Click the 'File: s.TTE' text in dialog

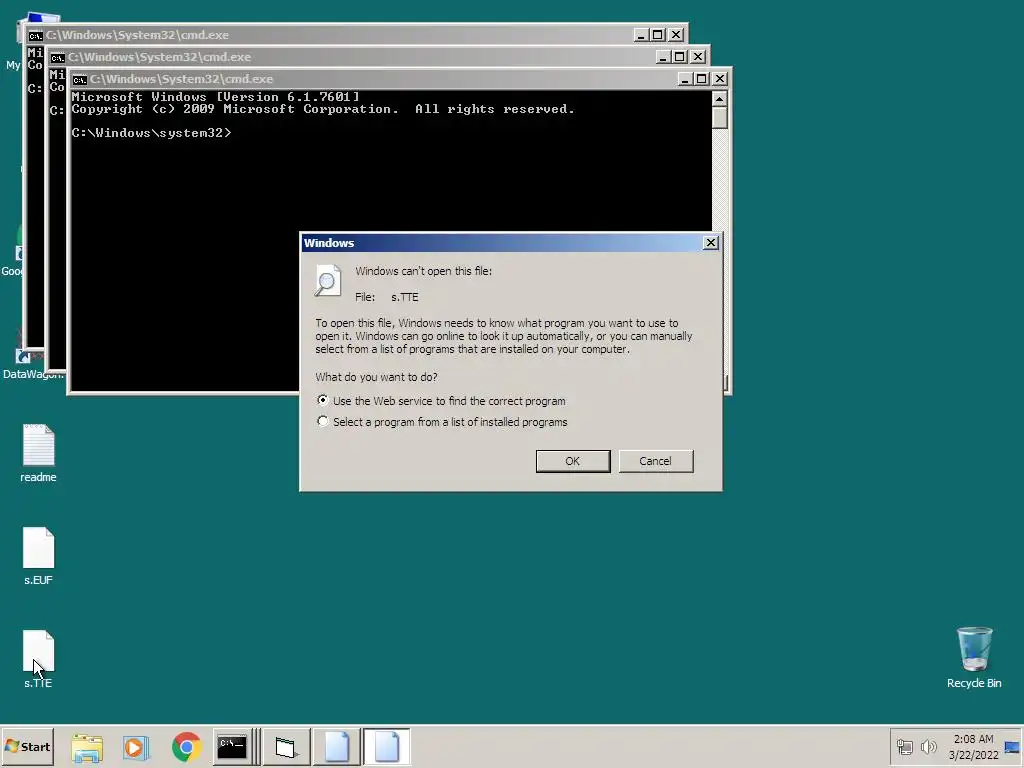(x=387, y=297)
